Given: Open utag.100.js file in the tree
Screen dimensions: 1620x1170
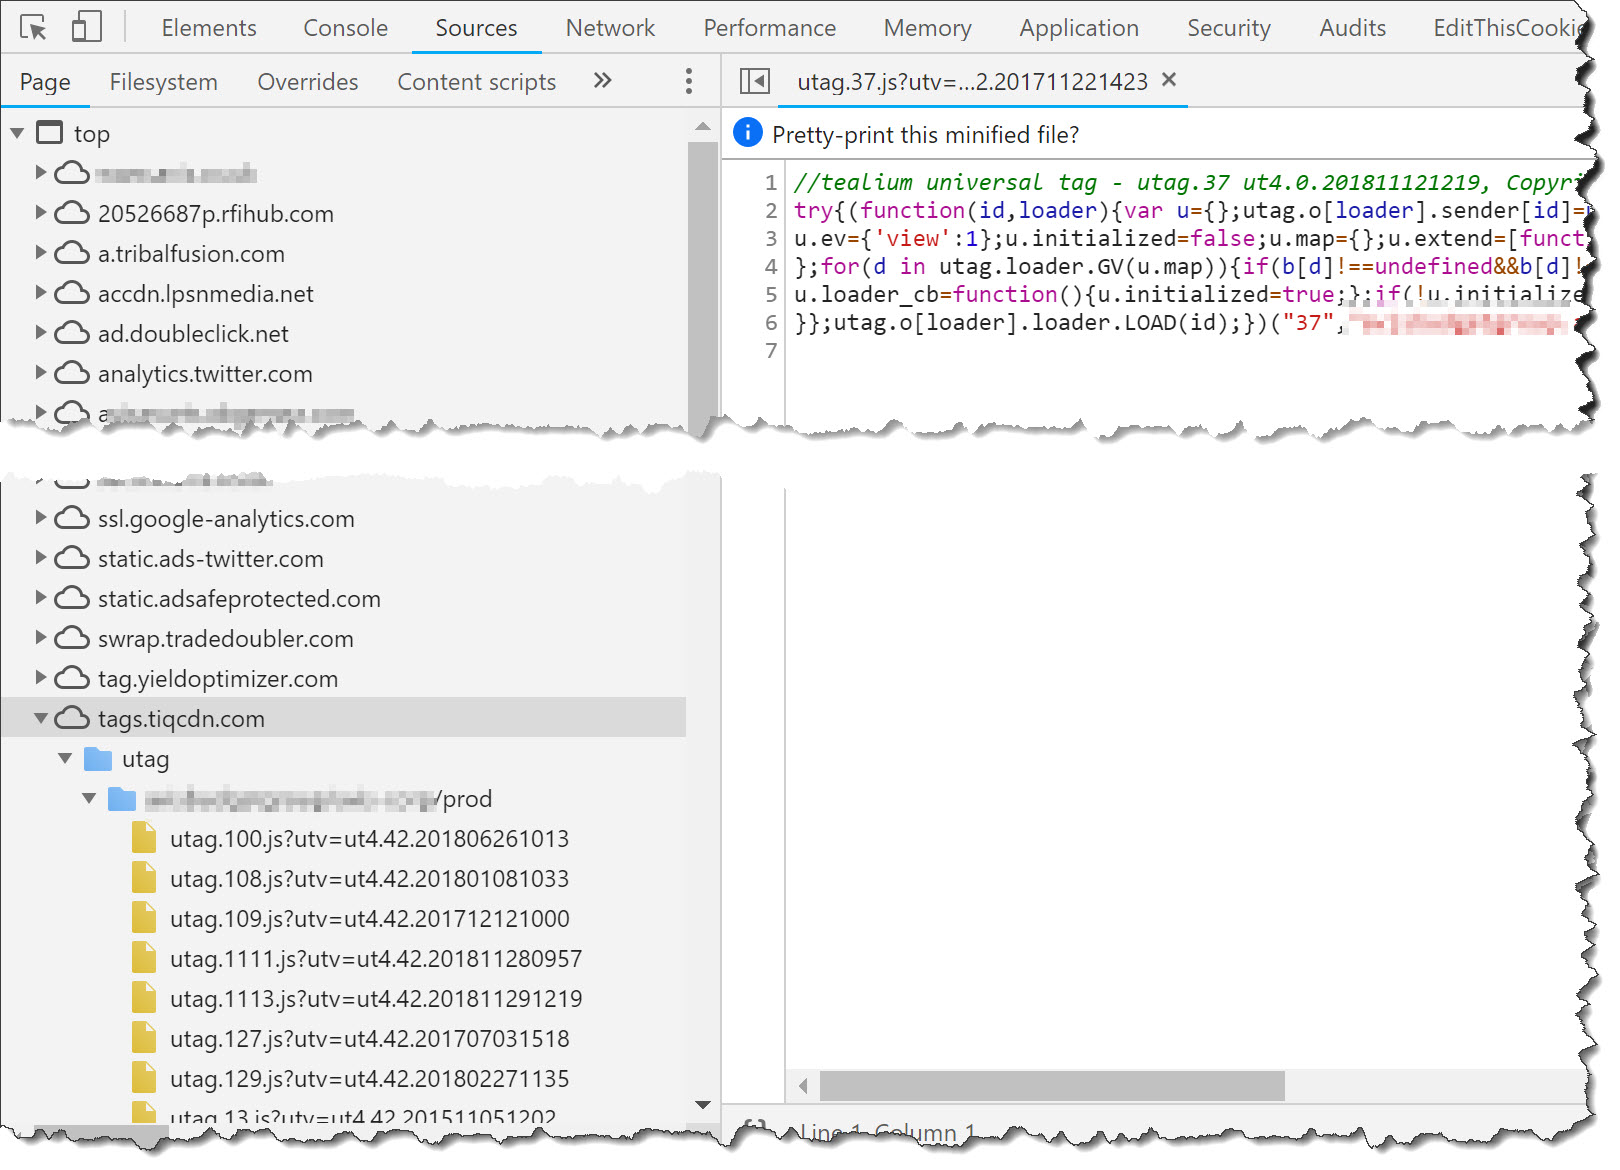Looking at the screenshot, I should (x=369, y=839).
